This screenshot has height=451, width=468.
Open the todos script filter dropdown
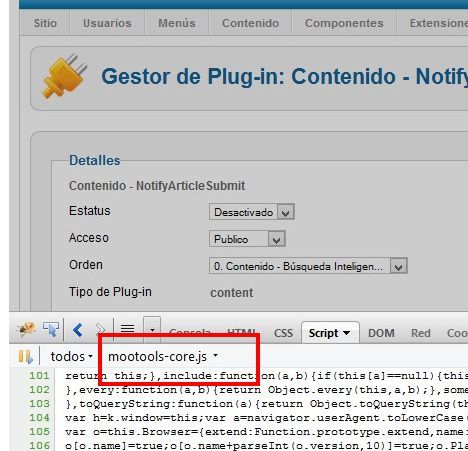pyautogui.click(x=72, y=356)
